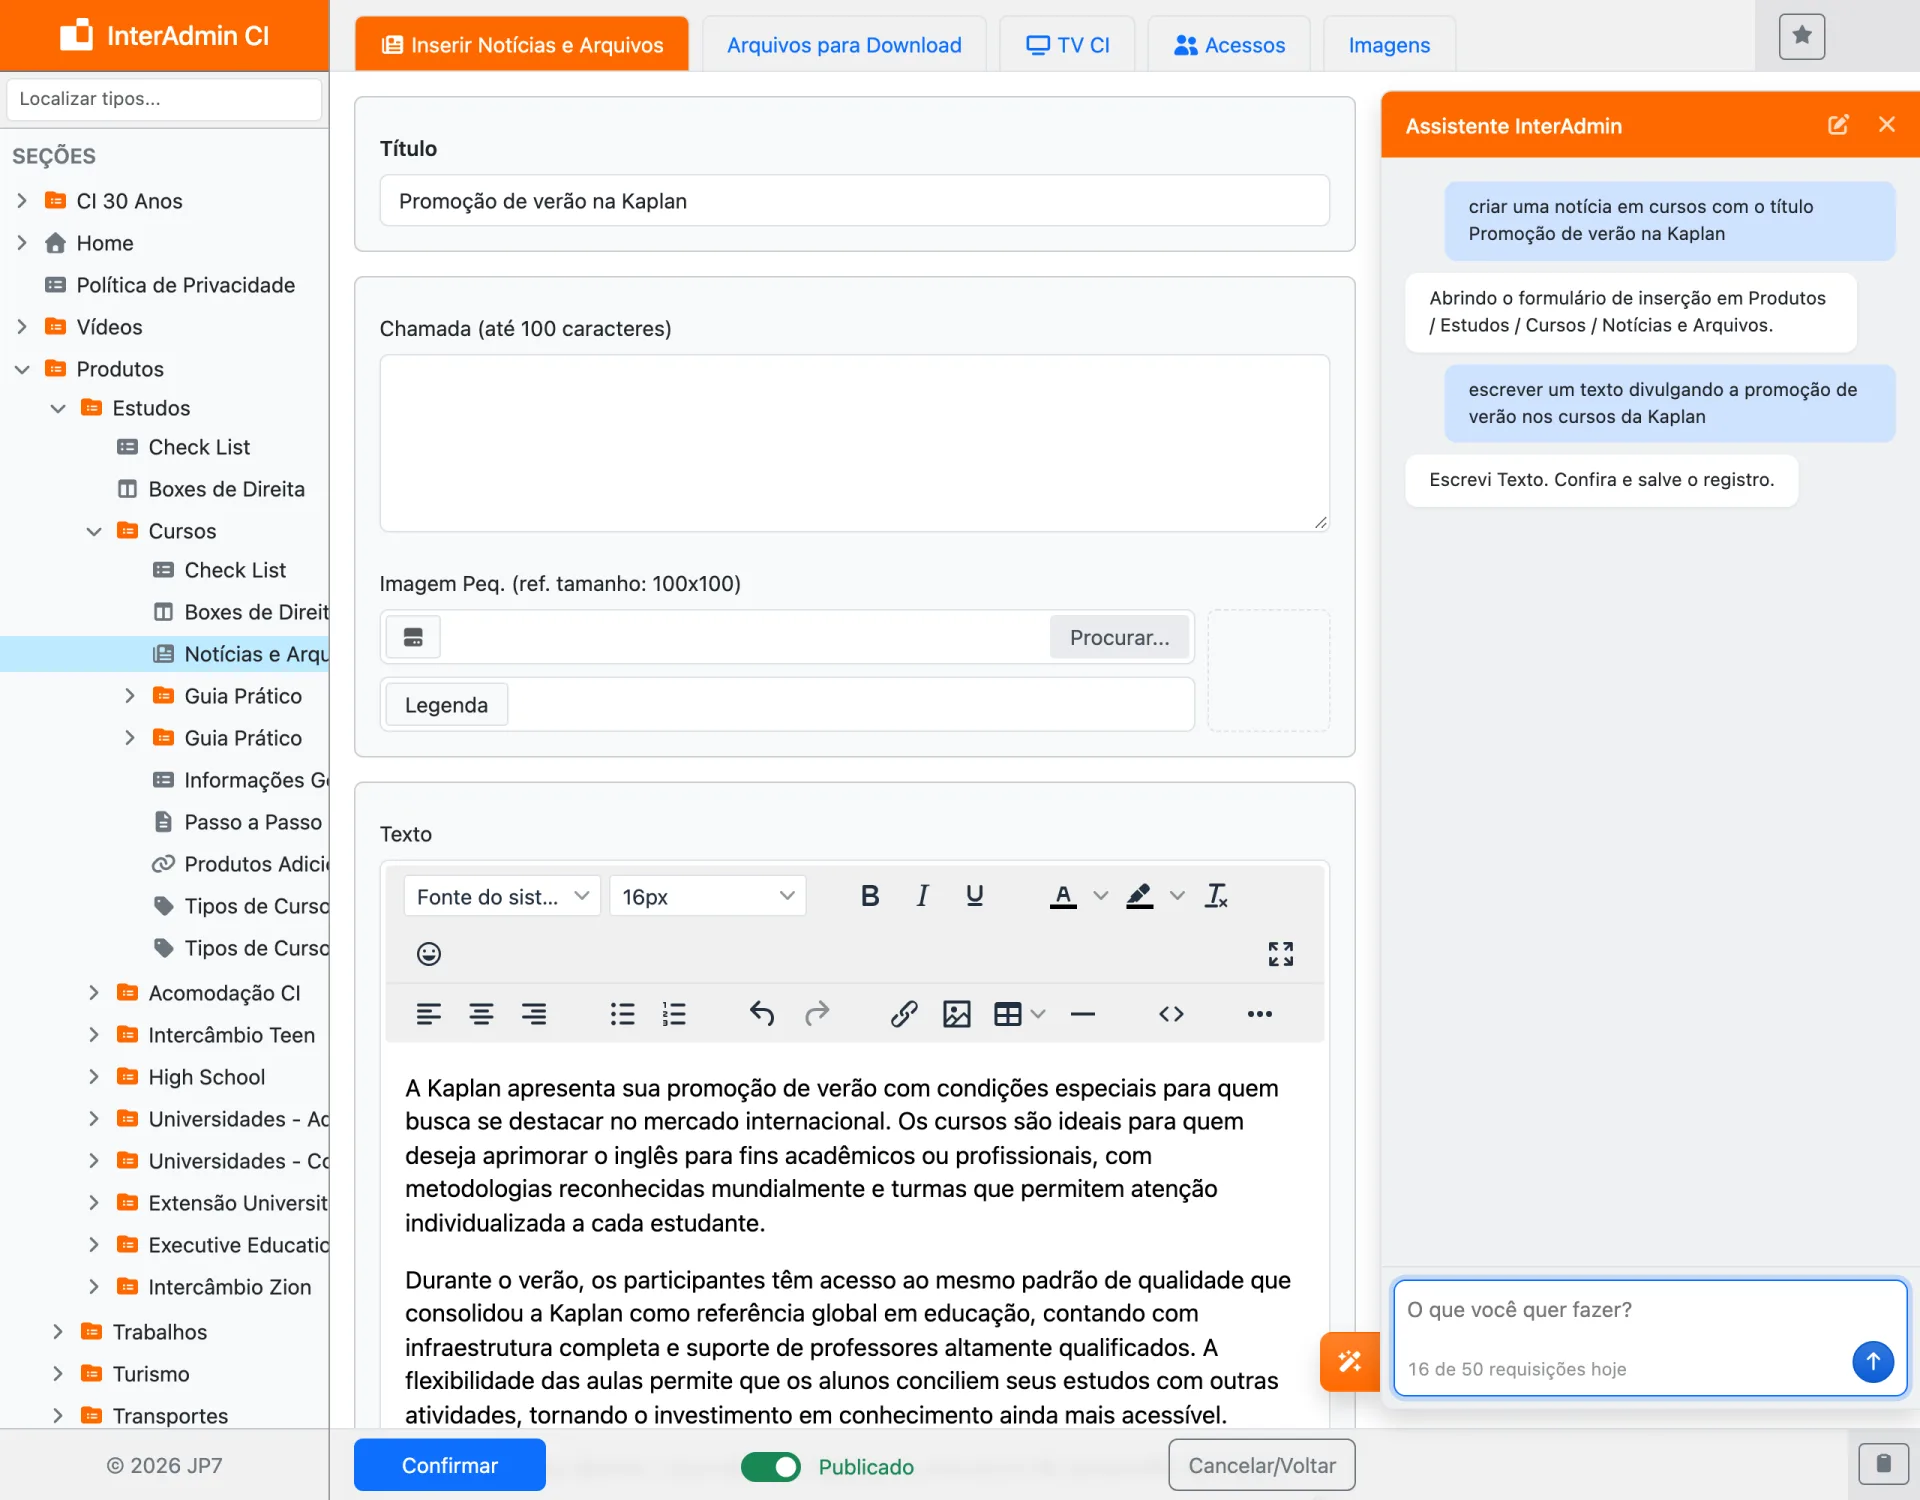The image size is (1920, 1500).
Task: Open the font family dropdown
Action: tap(502, 896)
